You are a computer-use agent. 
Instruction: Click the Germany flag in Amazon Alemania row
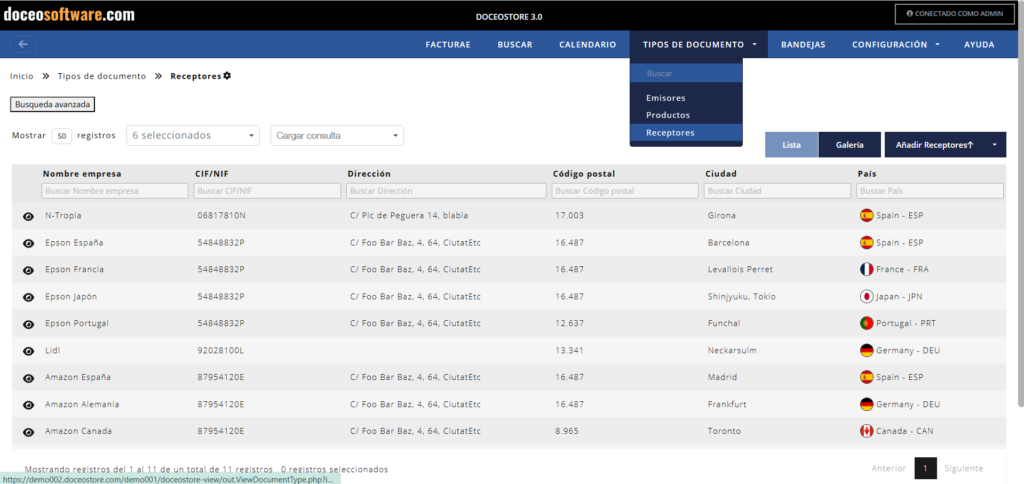867,404
